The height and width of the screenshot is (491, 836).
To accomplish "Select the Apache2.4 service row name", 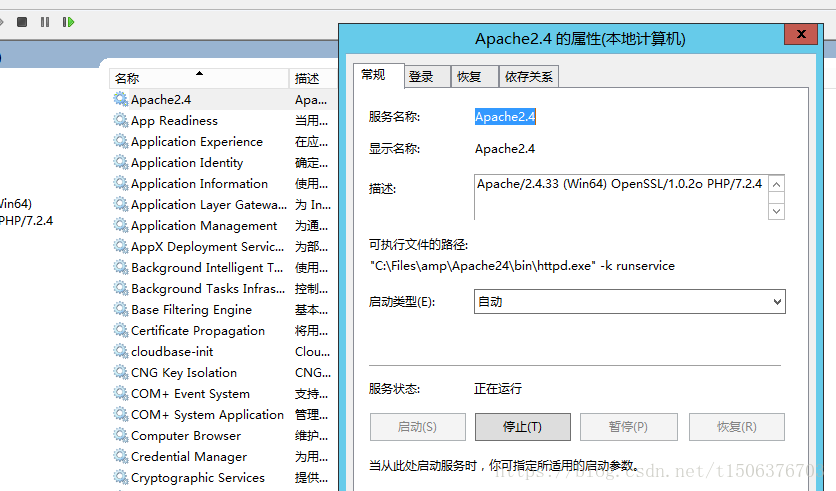I will [161, 100].
